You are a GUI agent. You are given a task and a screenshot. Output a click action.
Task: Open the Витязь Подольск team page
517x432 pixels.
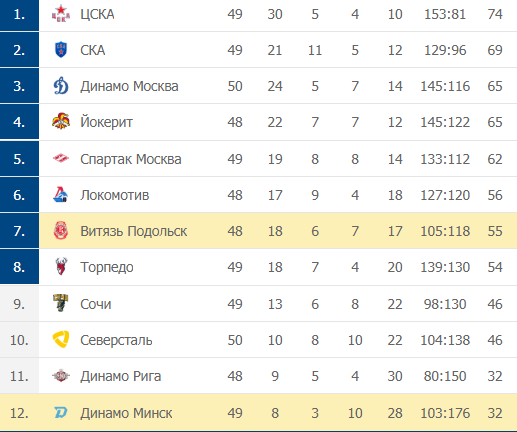tap(134, 231)
